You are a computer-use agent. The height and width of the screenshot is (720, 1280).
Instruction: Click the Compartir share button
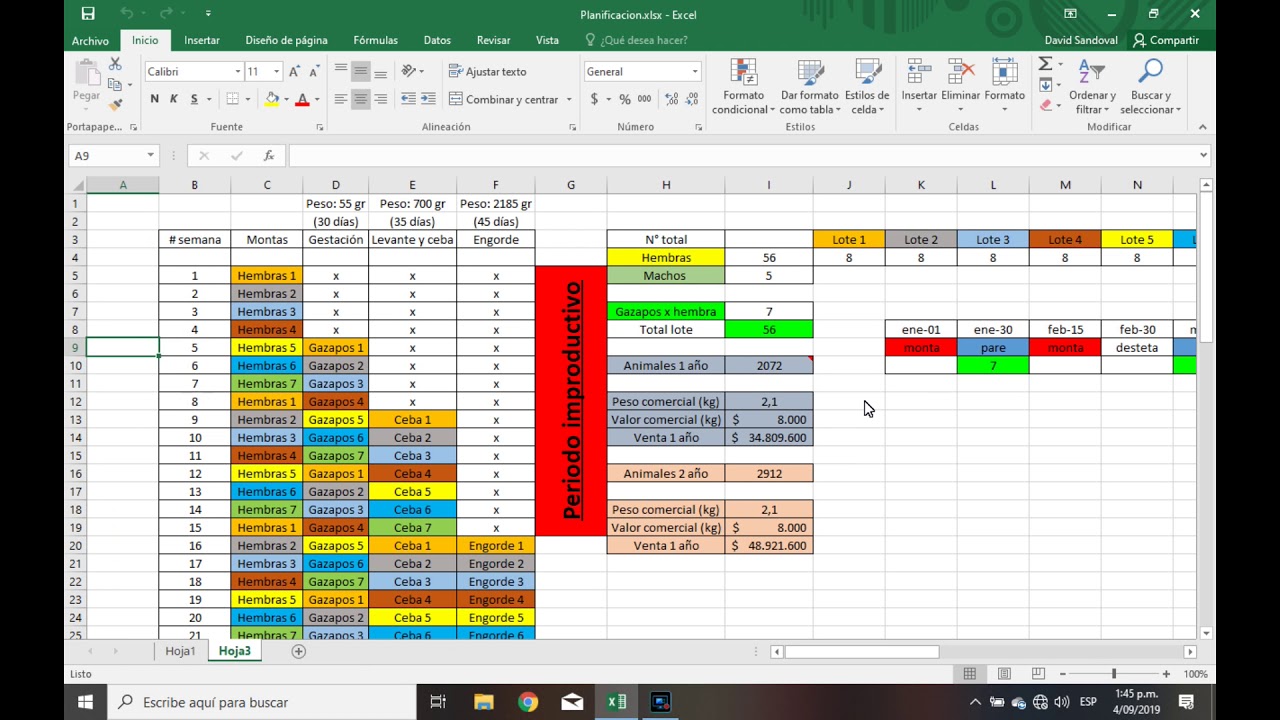(x=1166, y=40)
